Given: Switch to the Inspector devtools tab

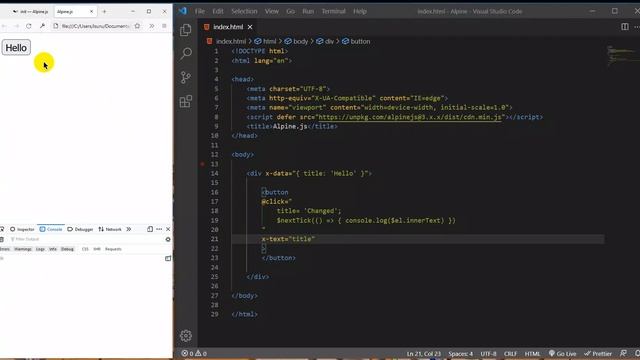Looking at the screenshot, I should click(x=22, y=229).
